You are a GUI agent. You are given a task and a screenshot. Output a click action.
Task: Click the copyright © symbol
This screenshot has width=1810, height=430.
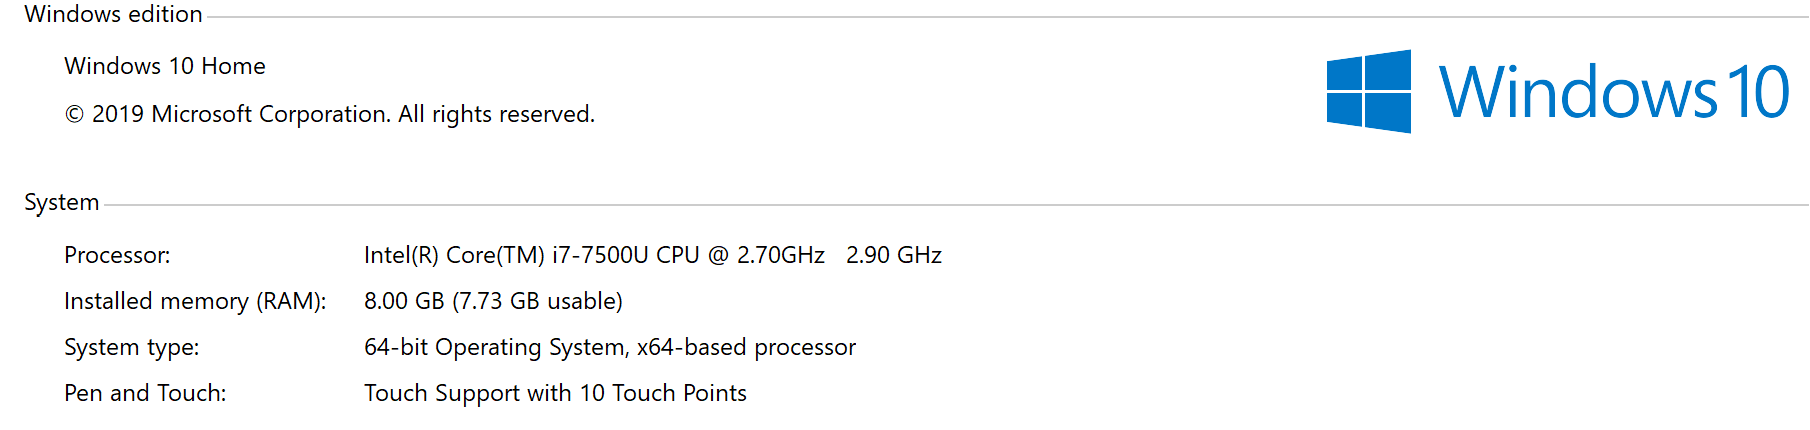coord(74,115)
